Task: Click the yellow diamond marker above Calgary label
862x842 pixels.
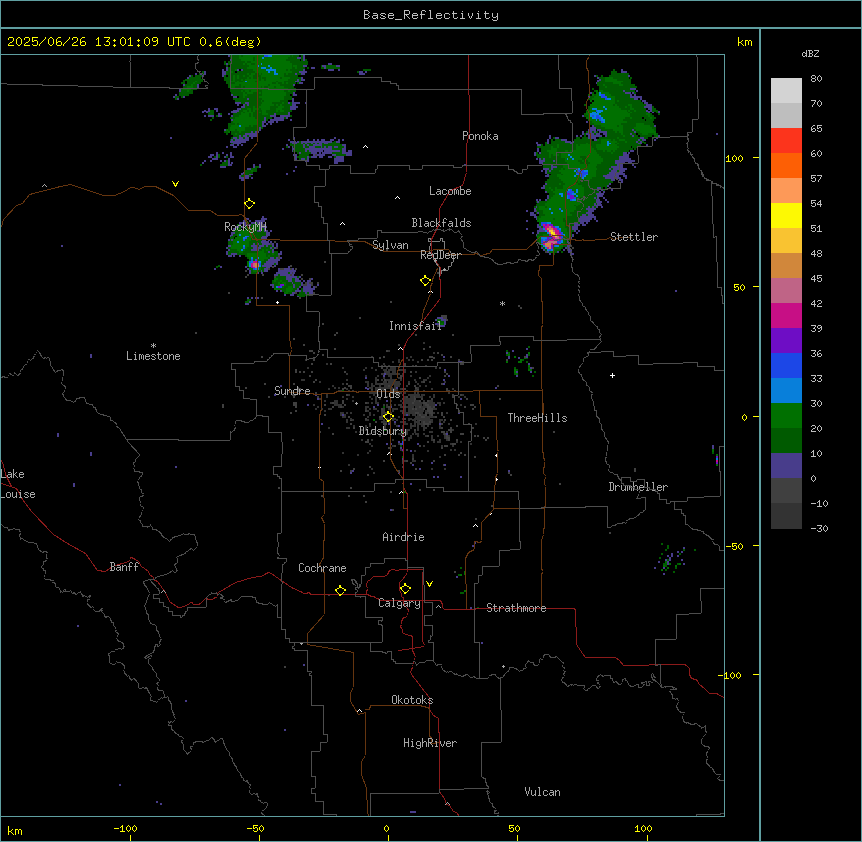Action: [405, 589]
